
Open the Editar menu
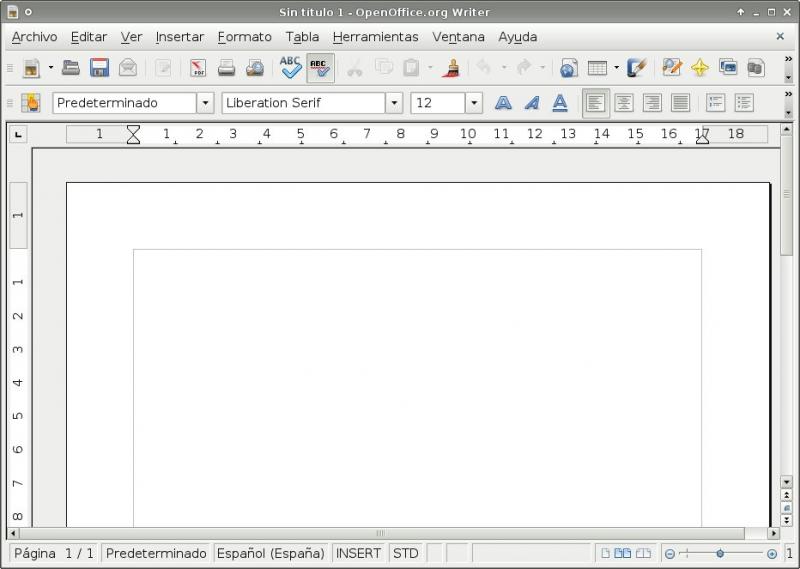coord(89,37)
